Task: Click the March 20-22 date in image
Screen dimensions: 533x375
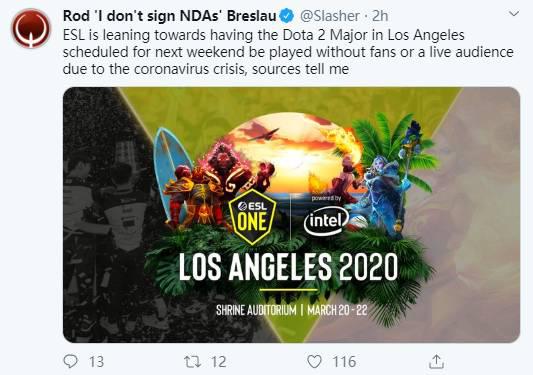Action: point(337,310)
